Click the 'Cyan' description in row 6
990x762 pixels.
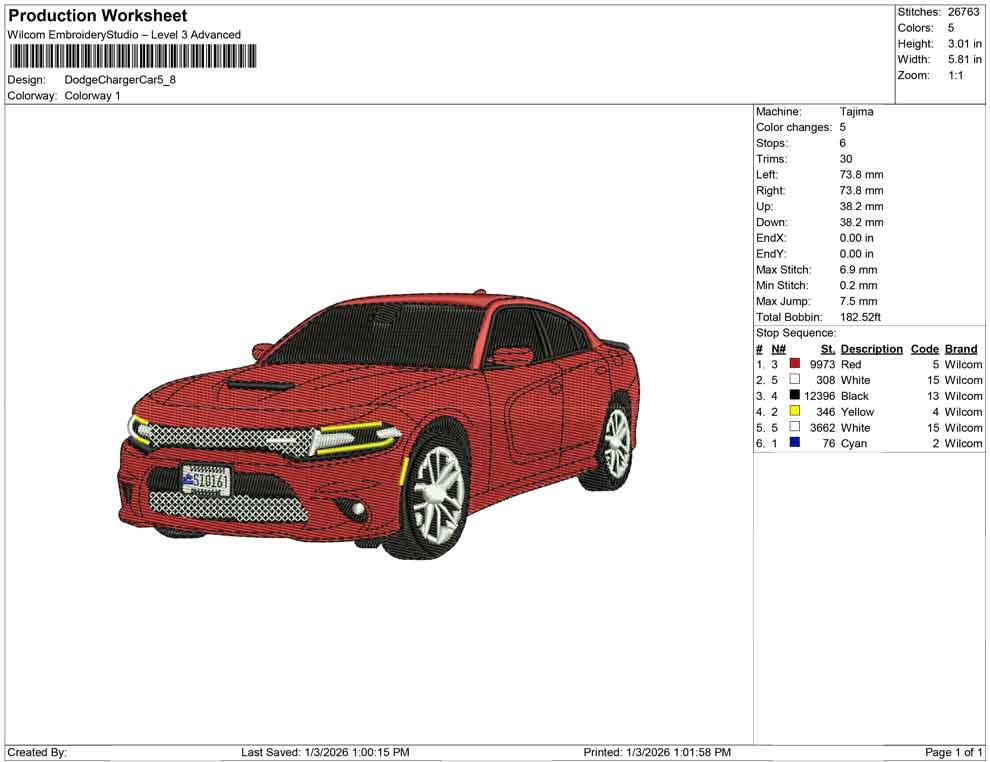854,443
